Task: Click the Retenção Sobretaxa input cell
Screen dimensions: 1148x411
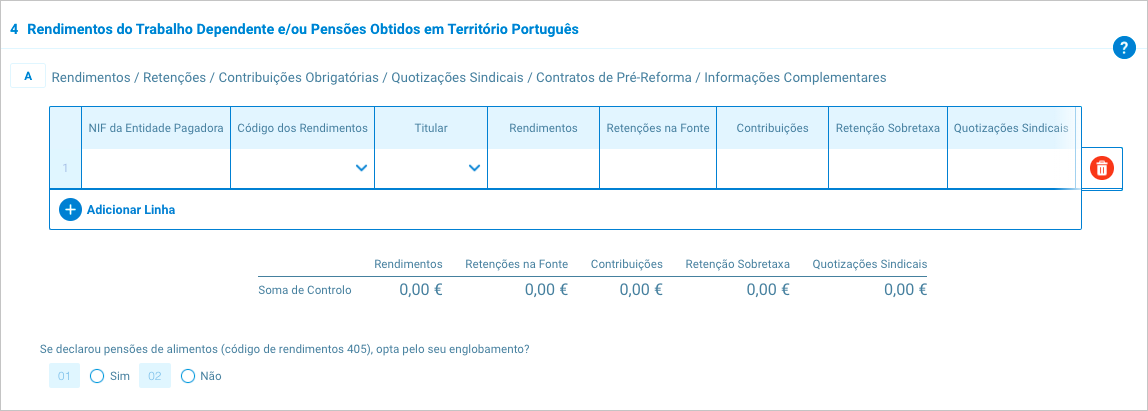Action: pyautogui.click(x=887, y=168)
